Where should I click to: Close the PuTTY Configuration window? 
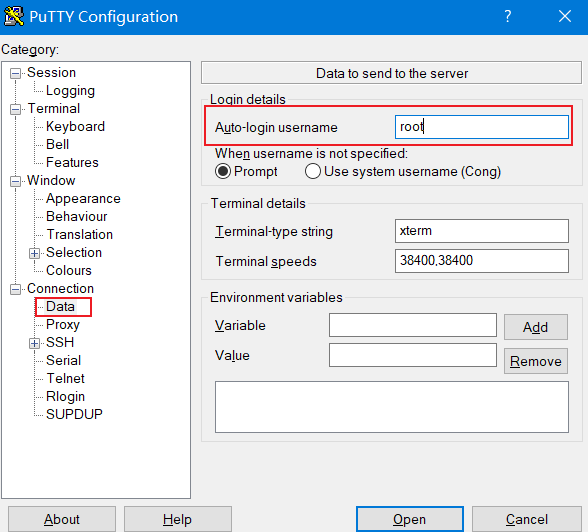coord(565,16)
